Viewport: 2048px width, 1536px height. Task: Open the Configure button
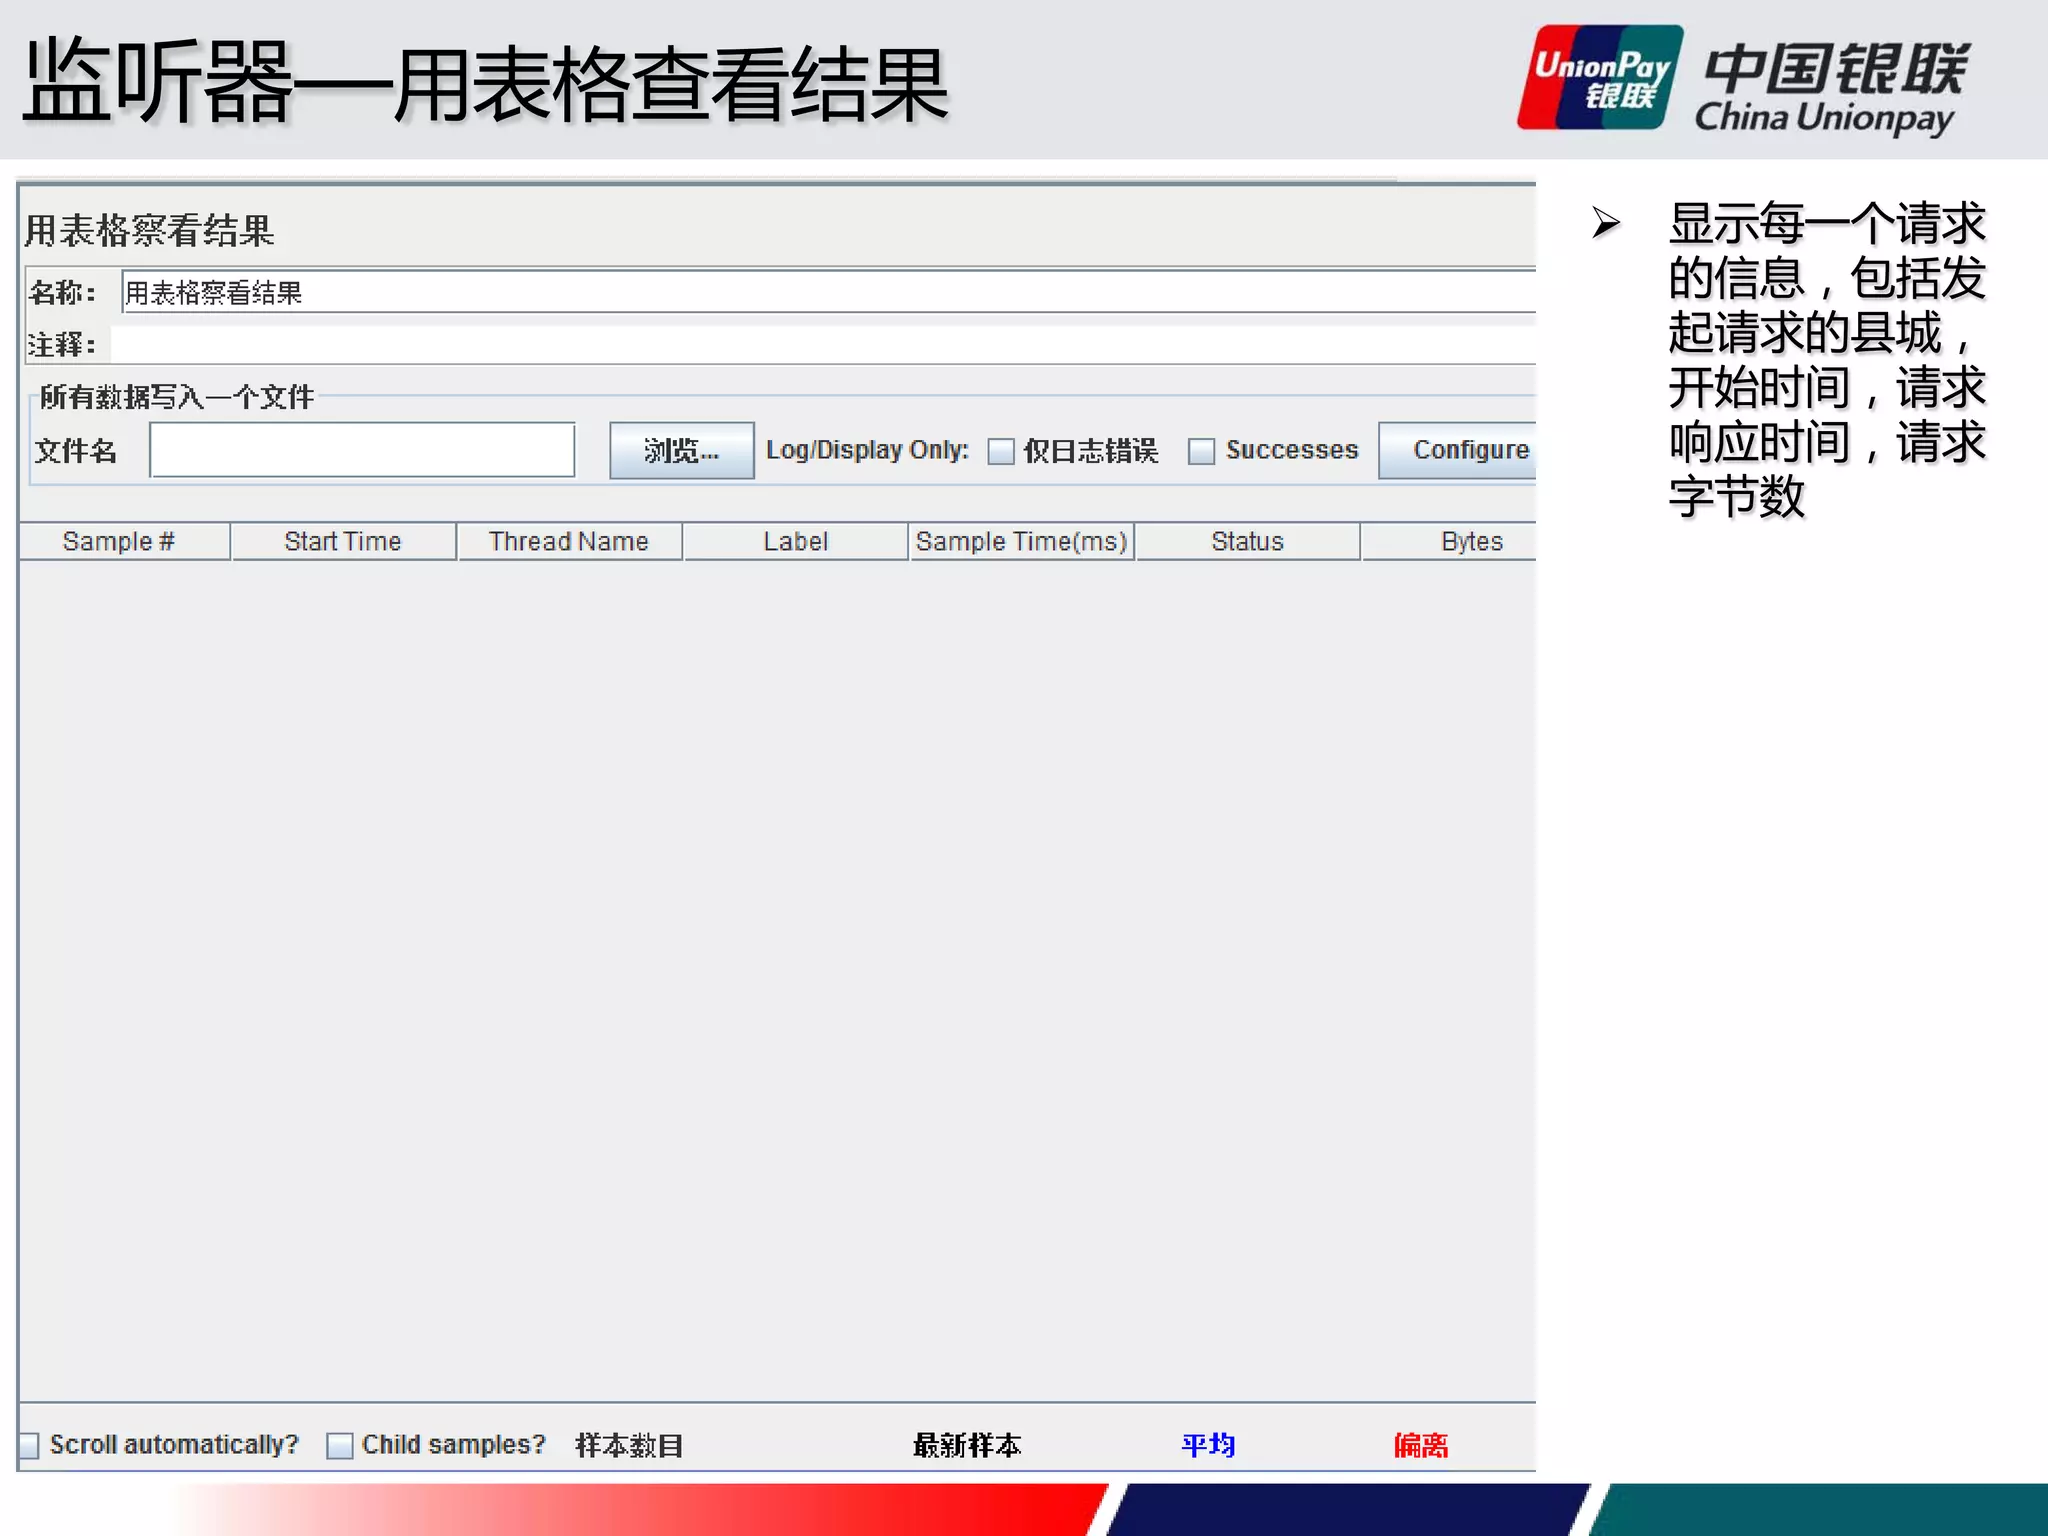pos(1458,450)
